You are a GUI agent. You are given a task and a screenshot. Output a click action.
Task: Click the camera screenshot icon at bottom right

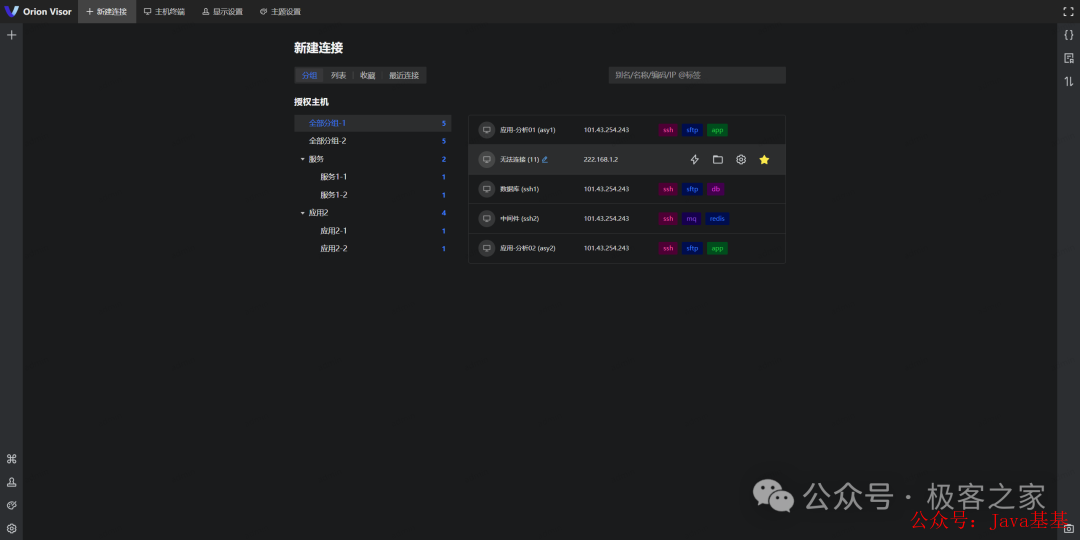click(x=1068, y=529)
